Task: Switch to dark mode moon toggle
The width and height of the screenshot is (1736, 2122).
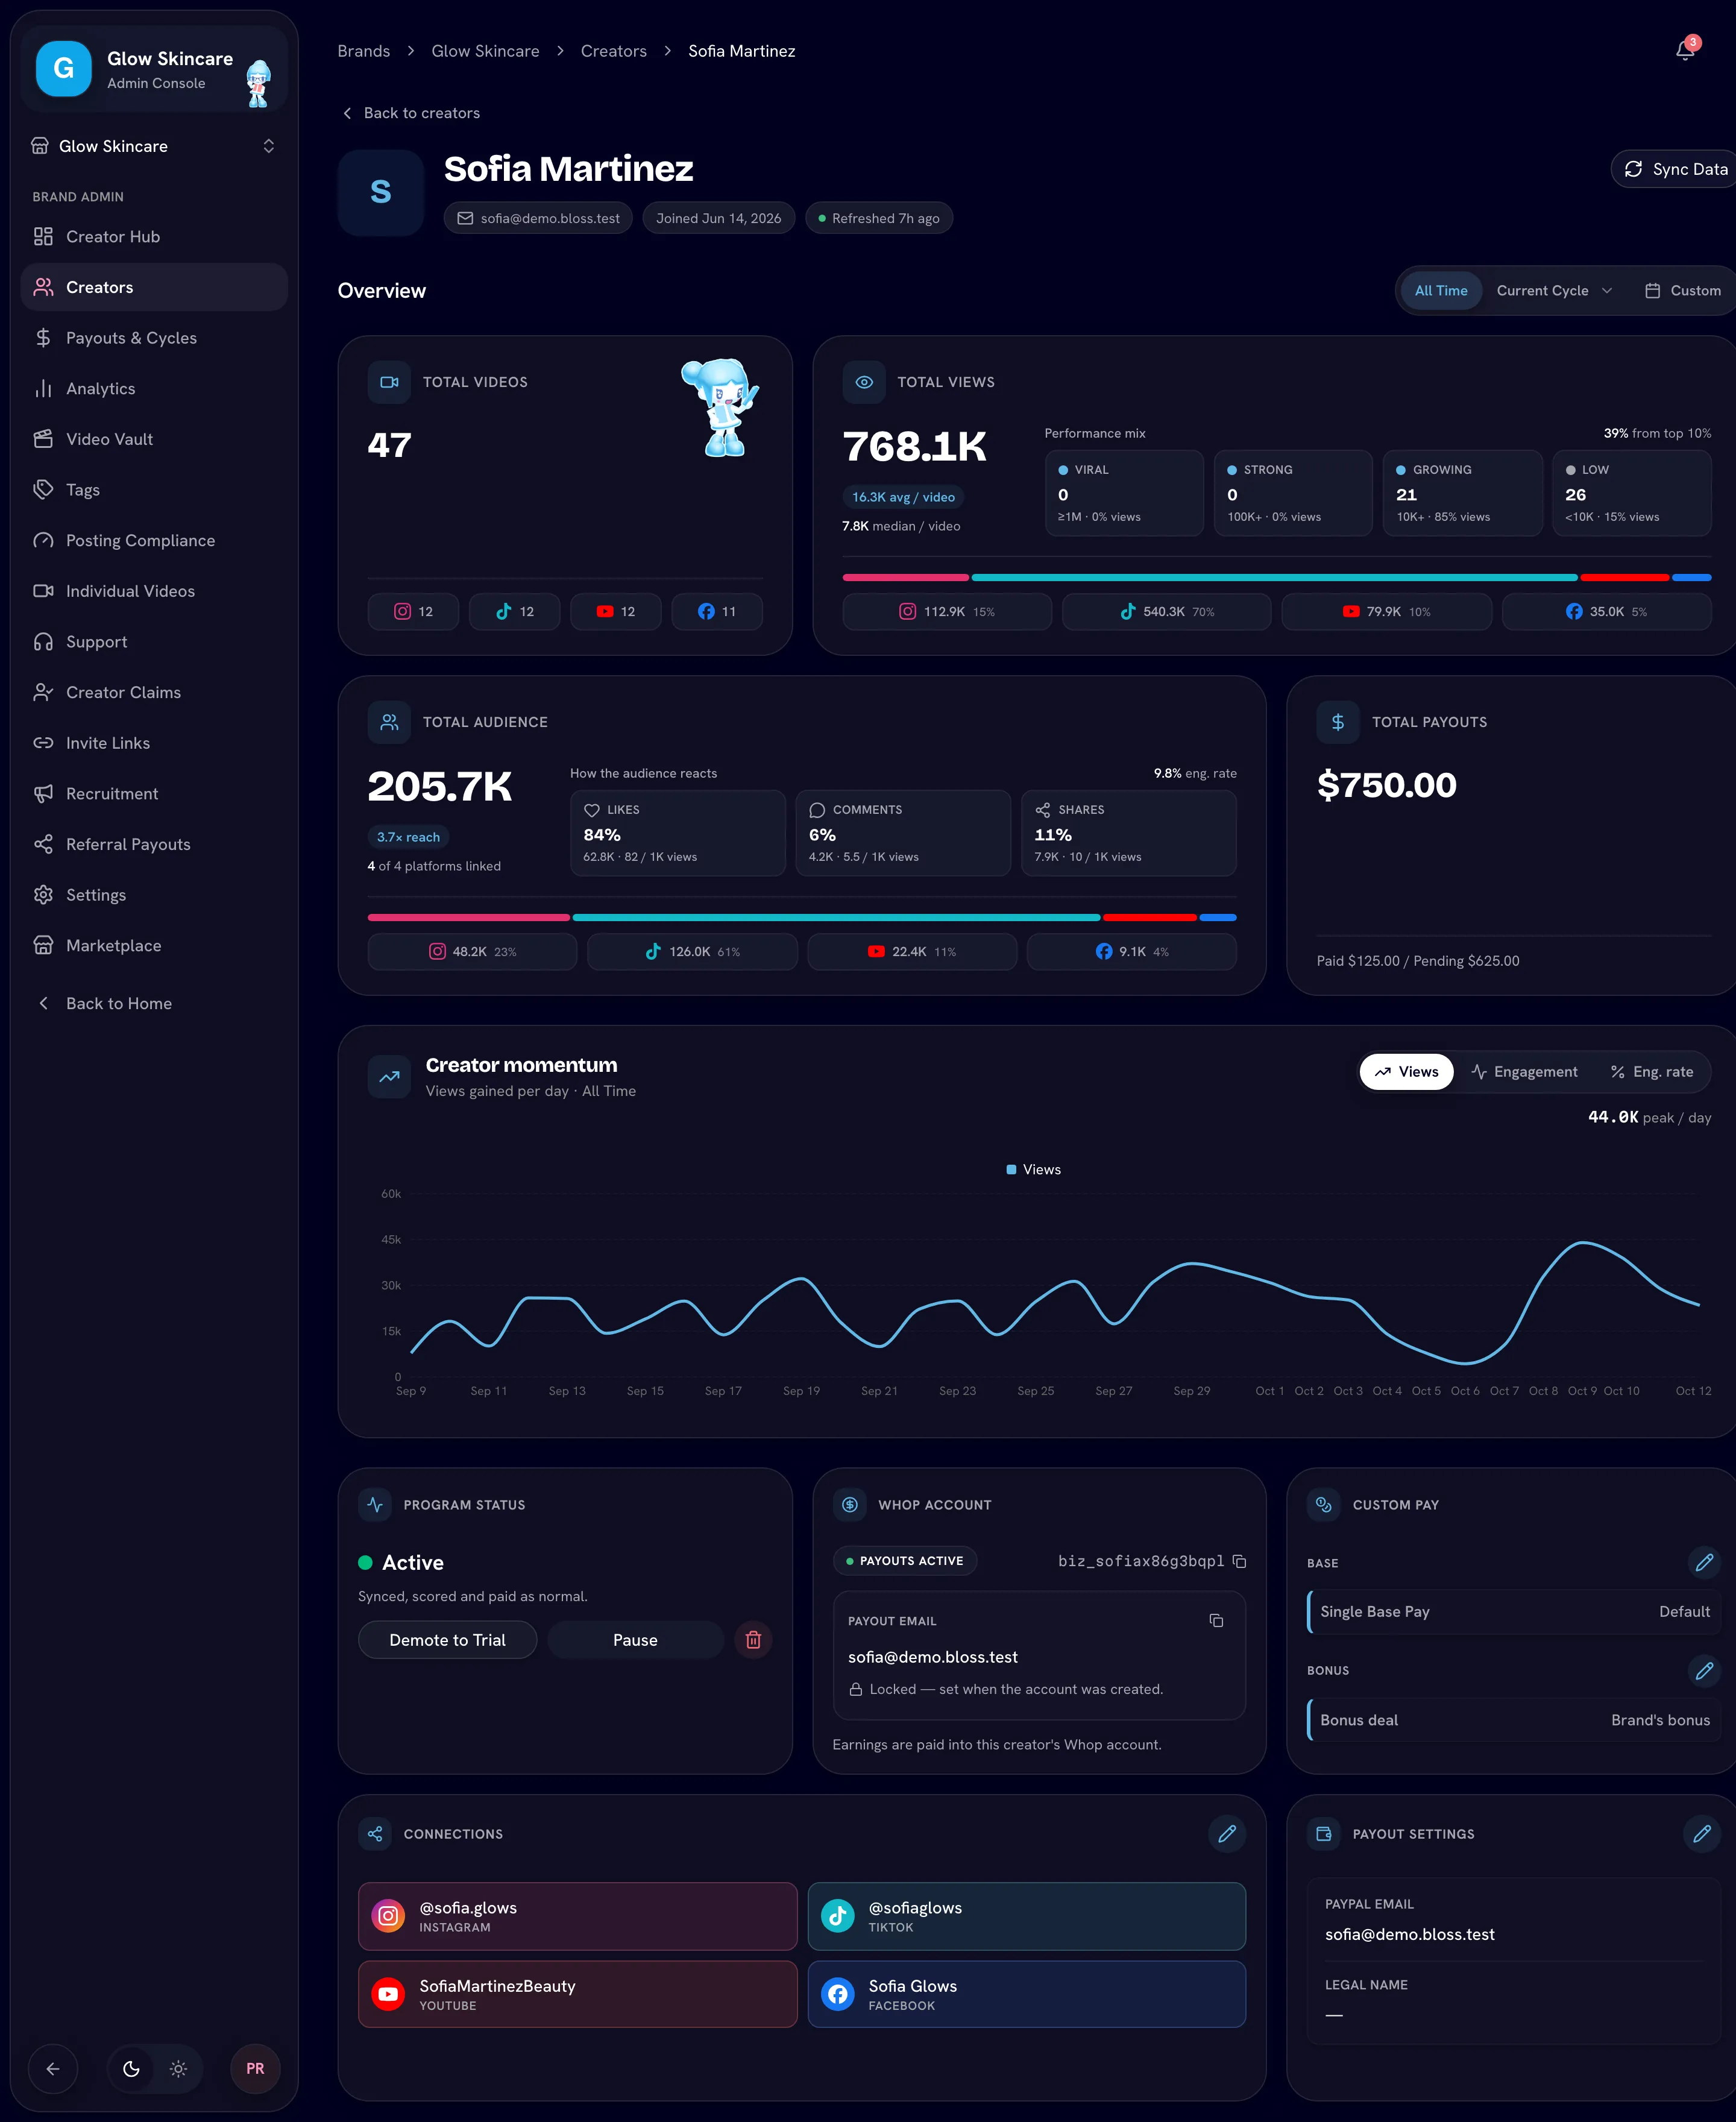Action: (x=131, y=2069)
